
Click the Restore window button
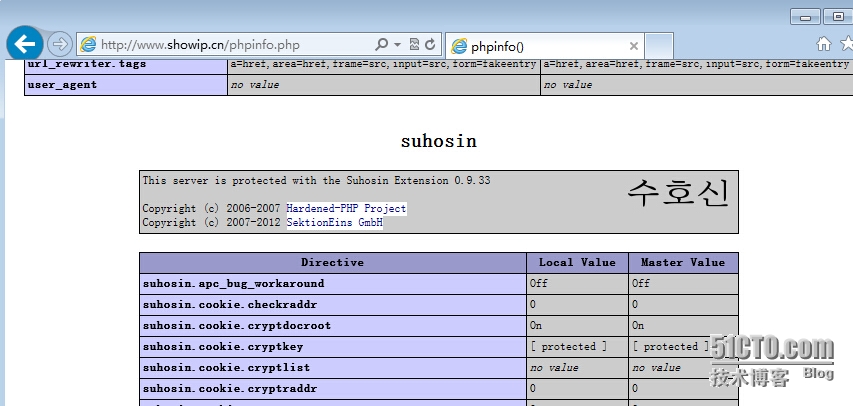pyautogui.click(x=837, y=17)
